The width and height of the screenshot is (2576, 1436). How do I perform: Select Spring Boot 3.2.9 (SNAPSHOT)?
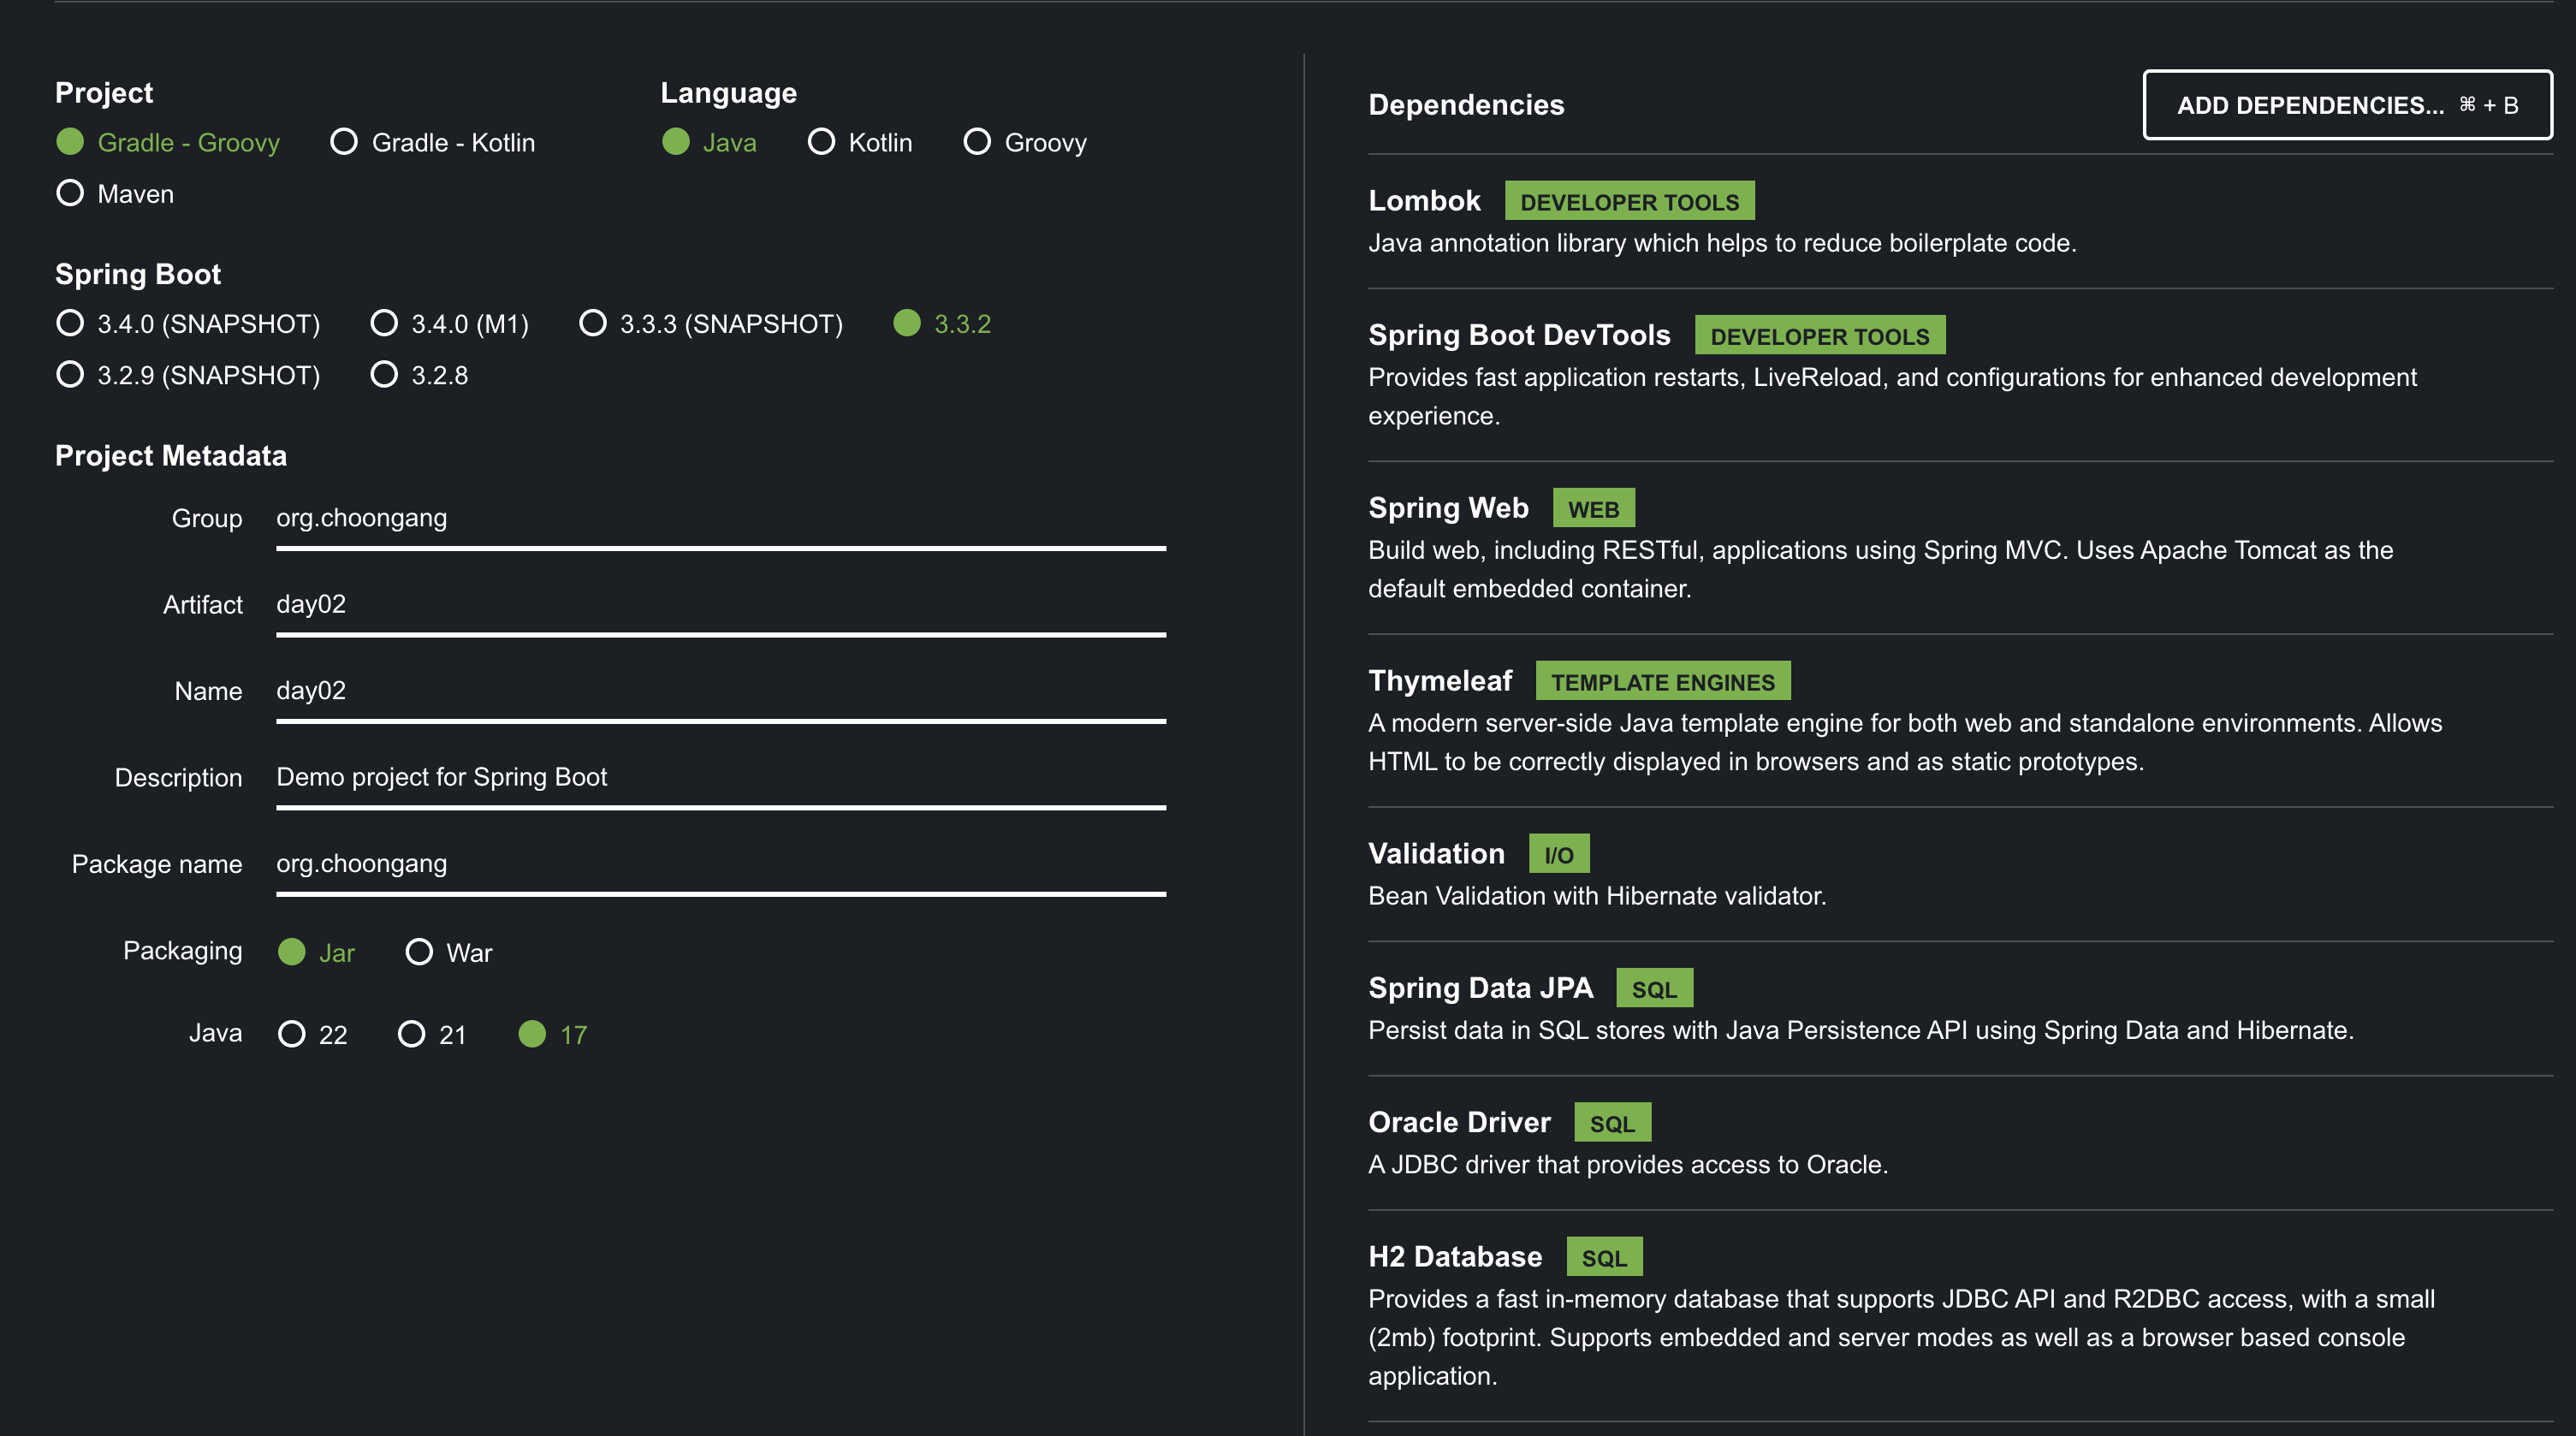point(70,375)
